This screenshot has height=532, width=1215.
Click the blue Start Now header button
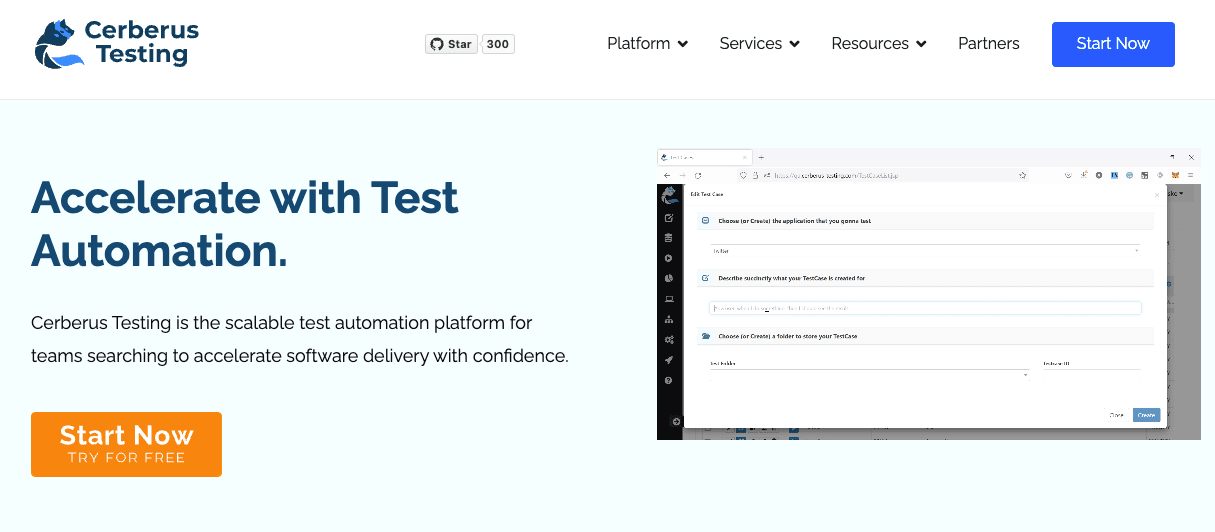point(1112,44)
